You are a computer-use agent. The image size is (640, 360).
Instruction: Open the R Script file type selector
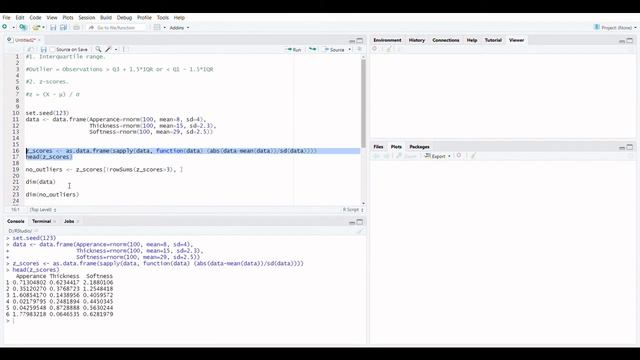click(353, 209)
